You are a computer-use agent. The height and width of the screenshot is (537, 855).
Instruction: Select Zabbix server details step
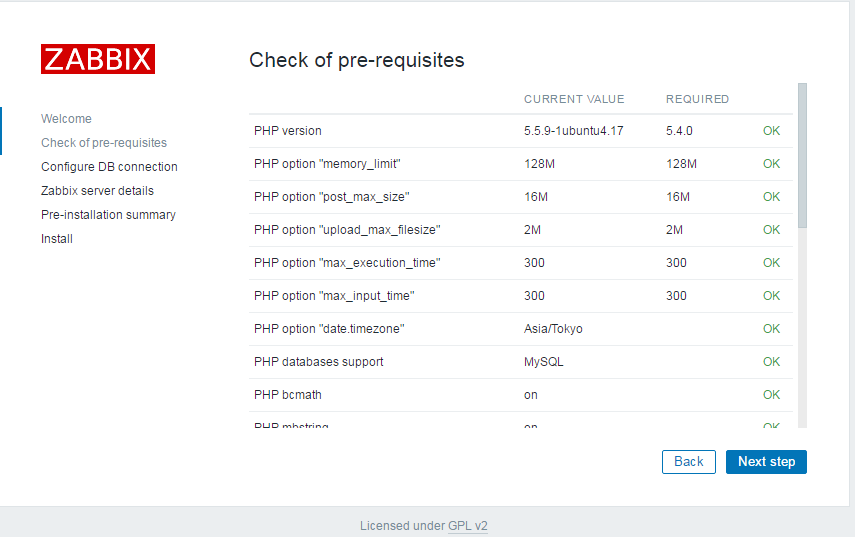[x=97, y=191]
